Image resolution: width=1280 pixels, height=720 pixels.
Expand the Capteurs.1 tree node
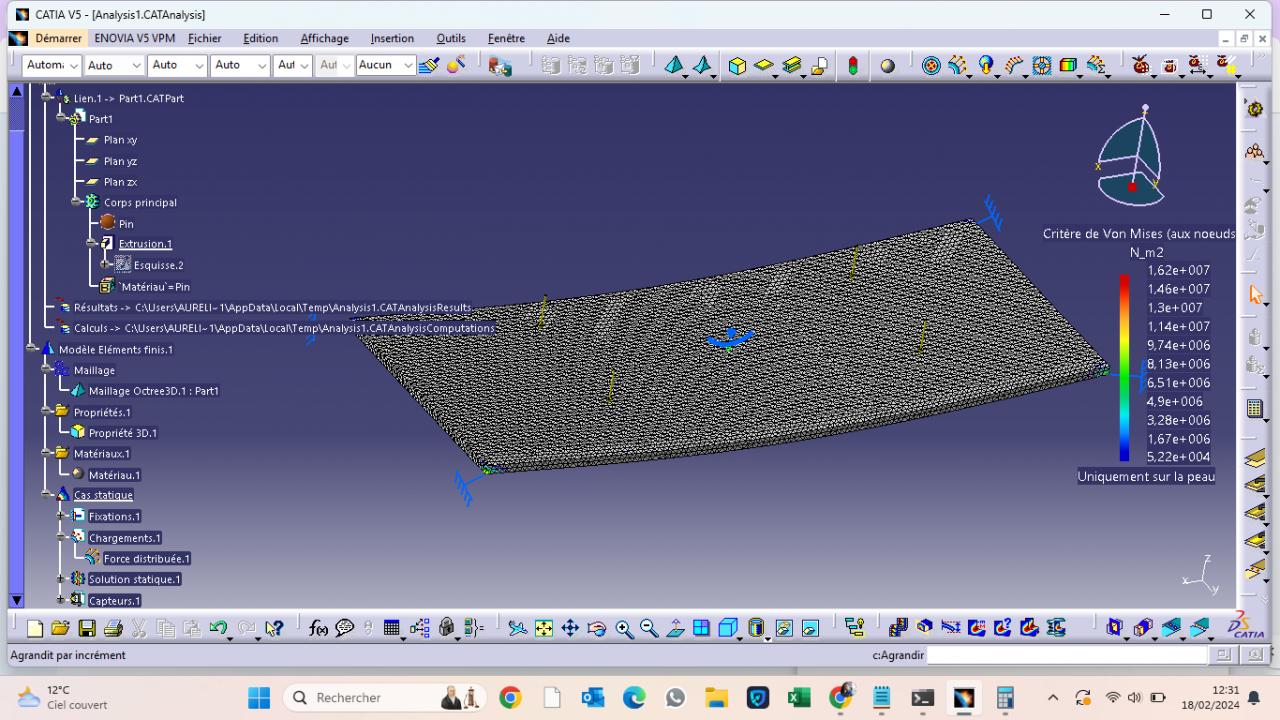tap(61, 600)
